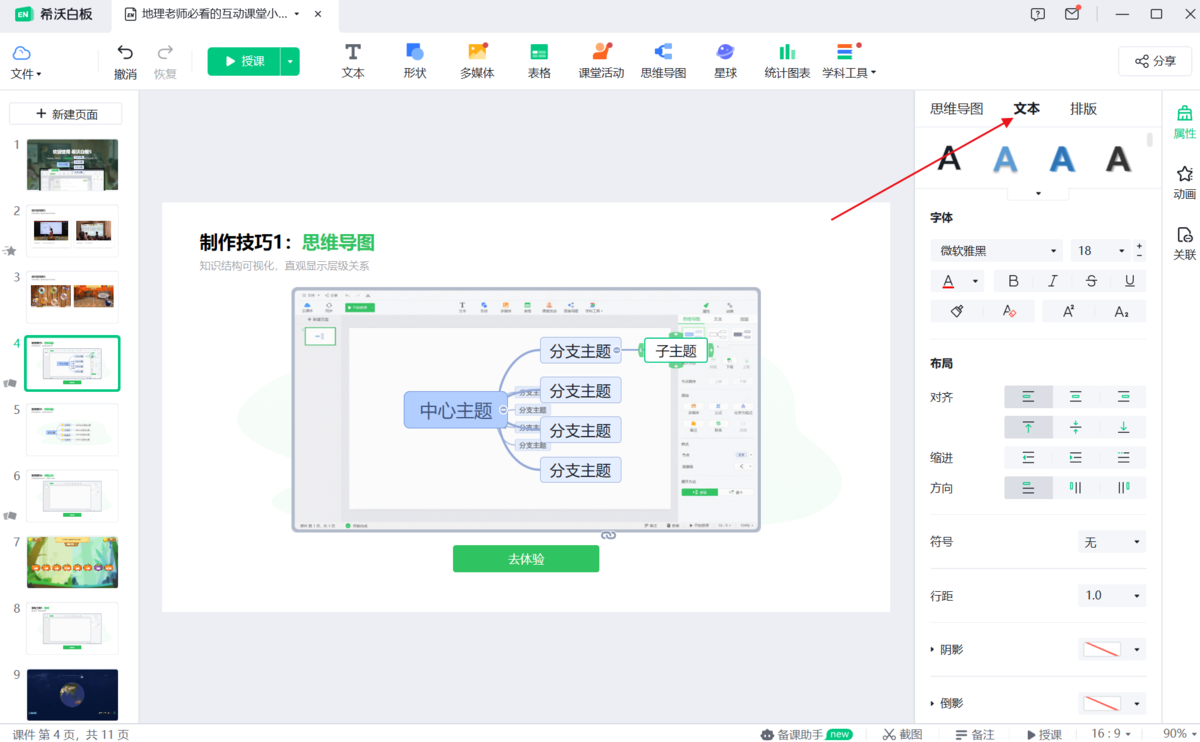The width and height of the screenshot is (1200, 742).
Task: Open the 星球 planet tool
Action: click(725, 61)
